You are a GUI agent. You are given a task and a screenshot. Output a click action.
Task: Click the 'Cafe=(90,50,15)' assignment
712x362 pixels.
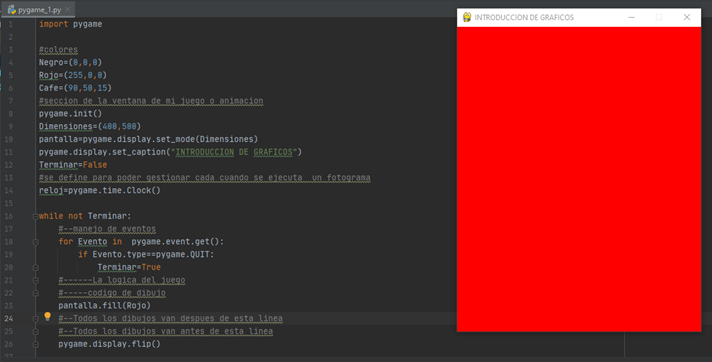(75, 88)
